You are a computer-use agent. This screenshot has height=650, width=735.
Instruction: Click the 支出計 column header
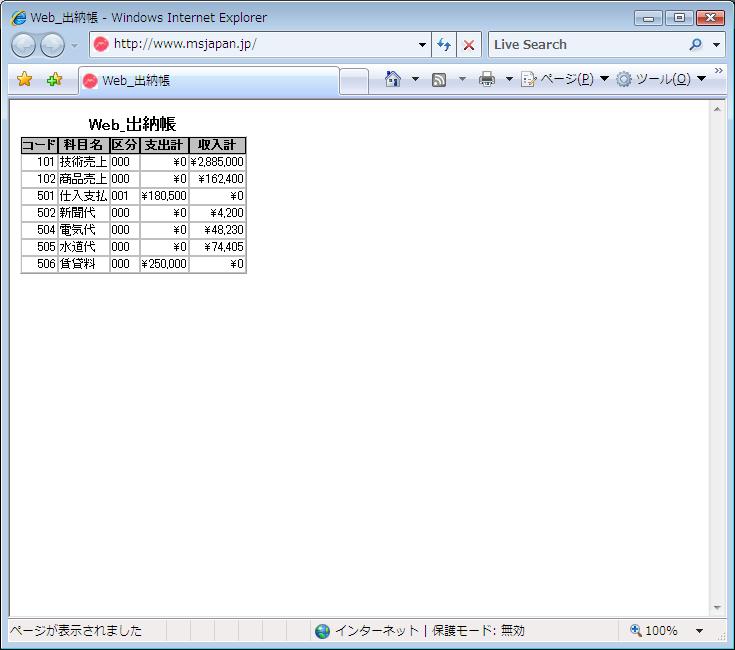[164, 145]
